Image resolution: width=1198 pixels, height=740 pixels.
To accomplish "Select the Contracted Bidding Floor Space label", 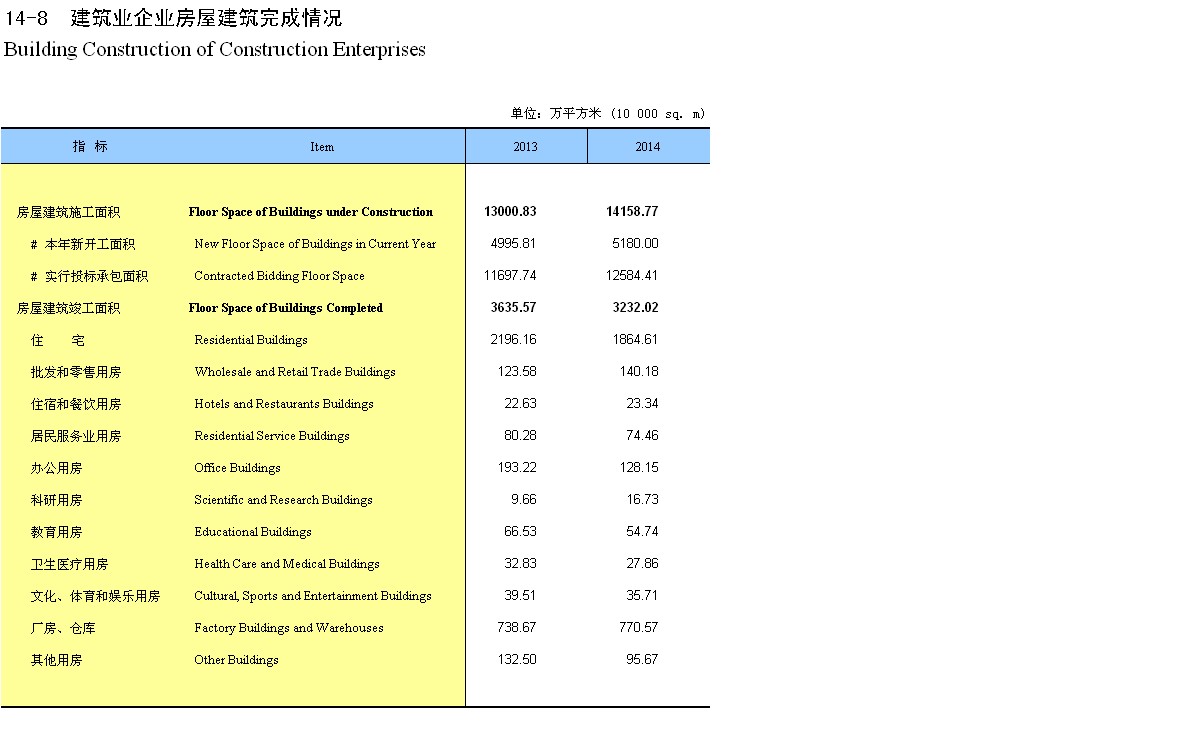I will point(279,276).
